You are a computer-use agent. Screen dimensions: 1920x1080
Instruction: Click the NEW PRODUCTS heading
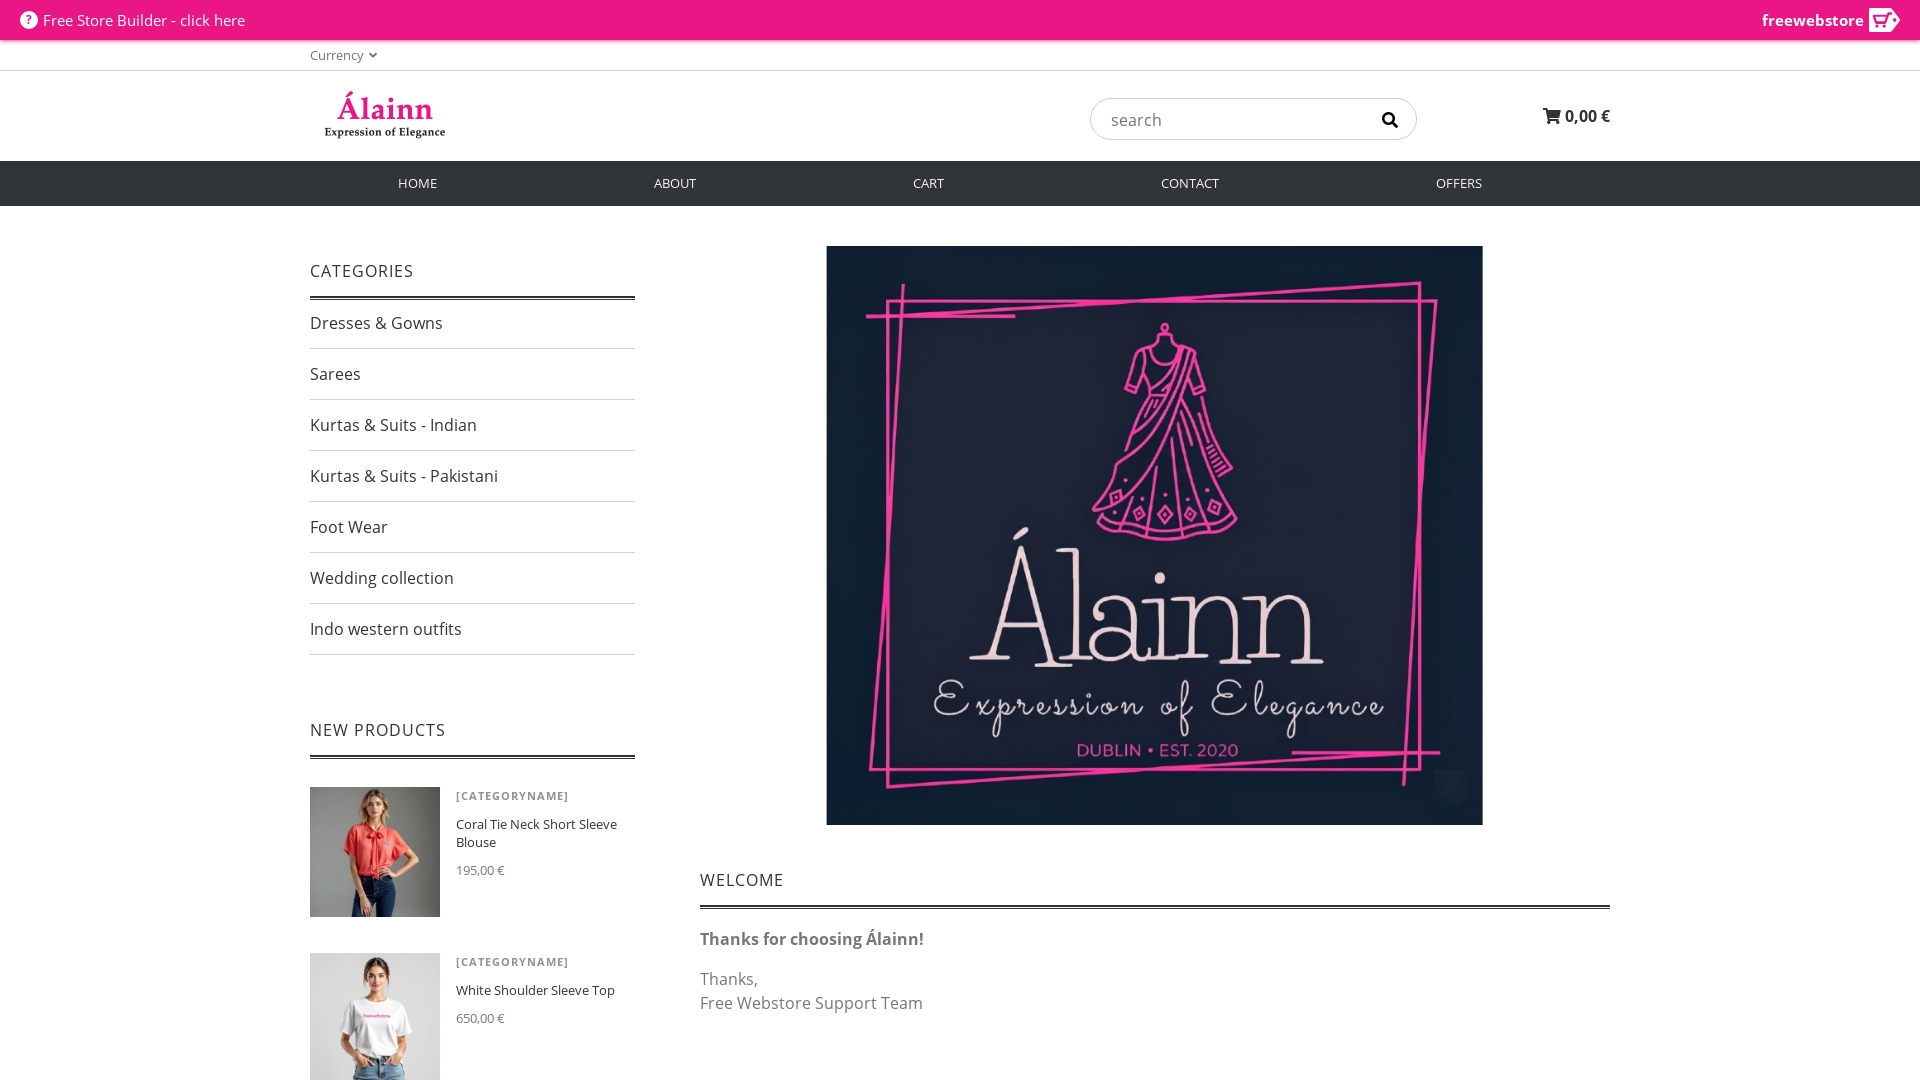click(x=377, y=730)
